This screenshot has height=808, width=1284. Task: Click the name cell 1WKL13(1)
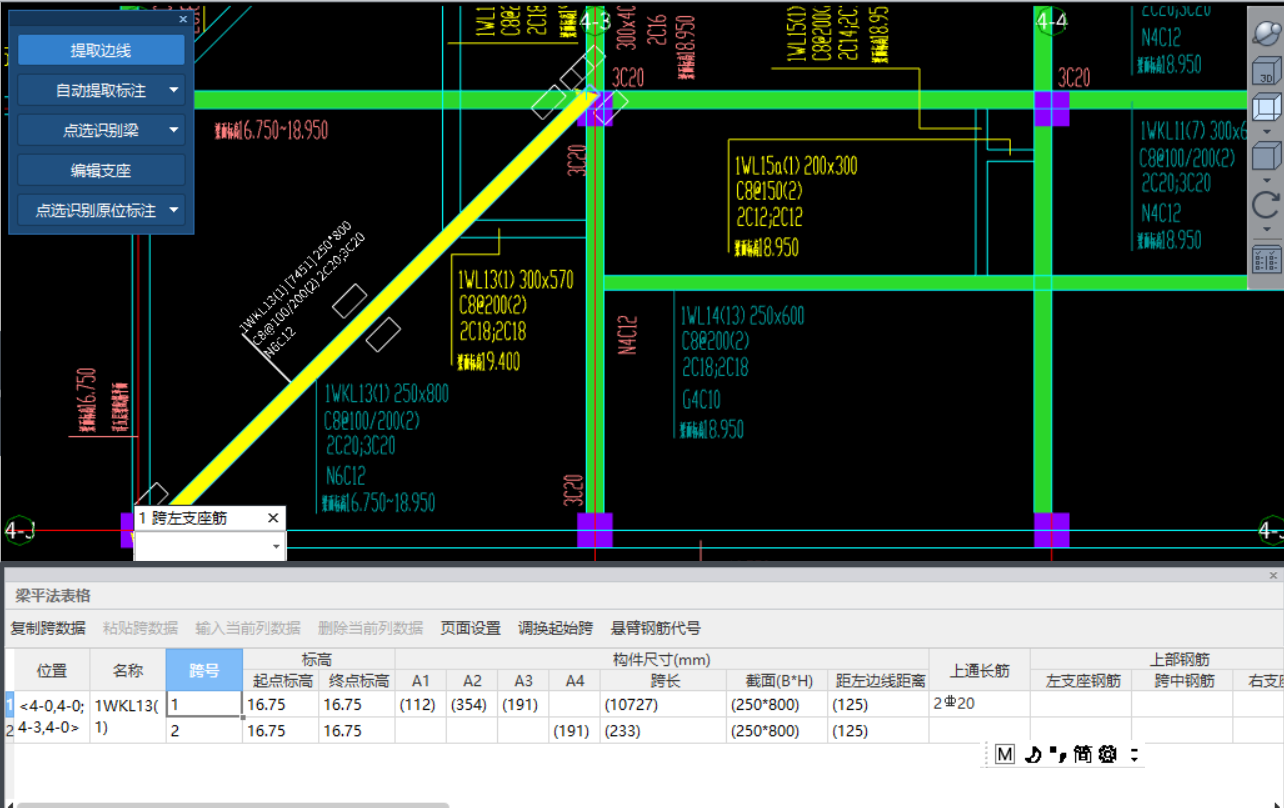pos(128,717)
